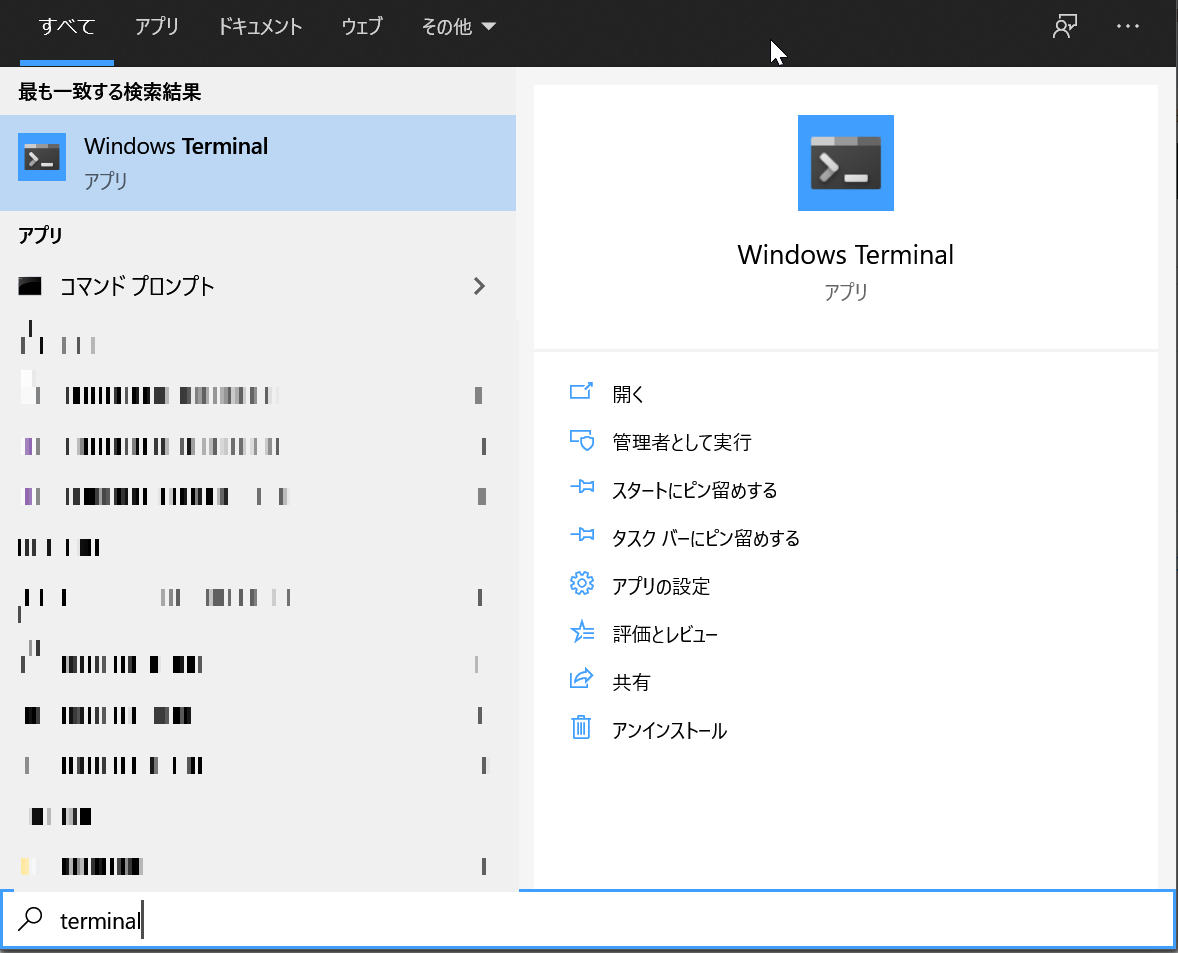This screenshot has width=1178, height=953.
Task: Choose タスク バーにピン留めする
Action: click(x=706, y=538)
